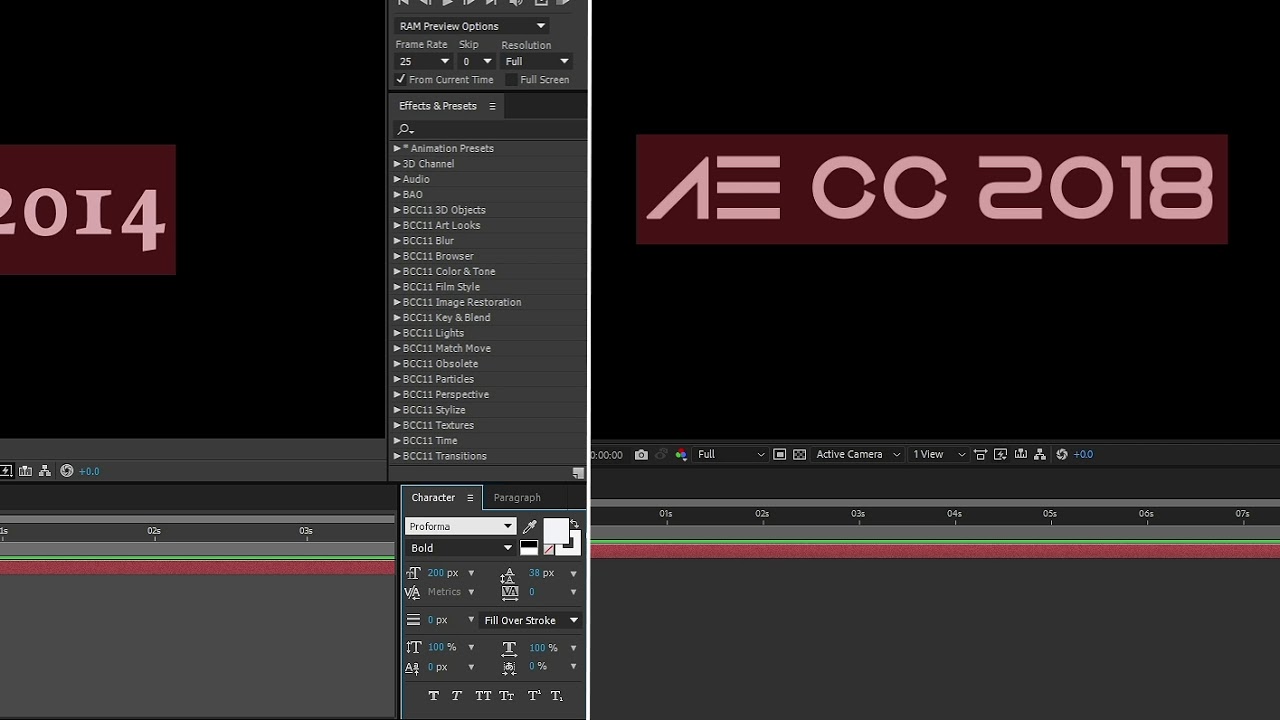This screenshot has height=720, width=1280.
Task: Open the Character panel menu
Action: (470, 498)
